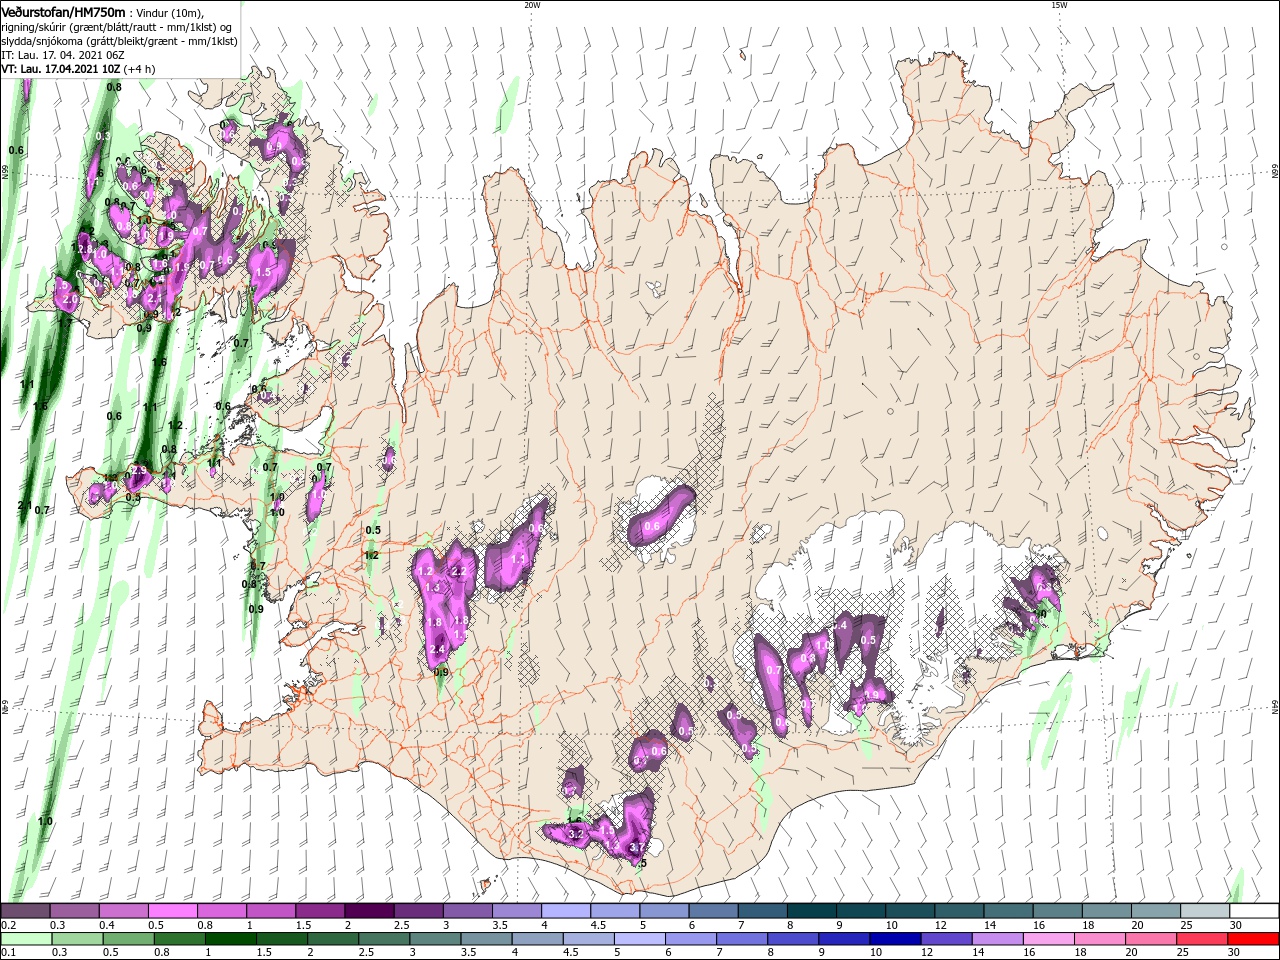Select the dark teal 8–9 snow legend swatch
This screenshot has height=960, width=1280.
tap(812, 910)
